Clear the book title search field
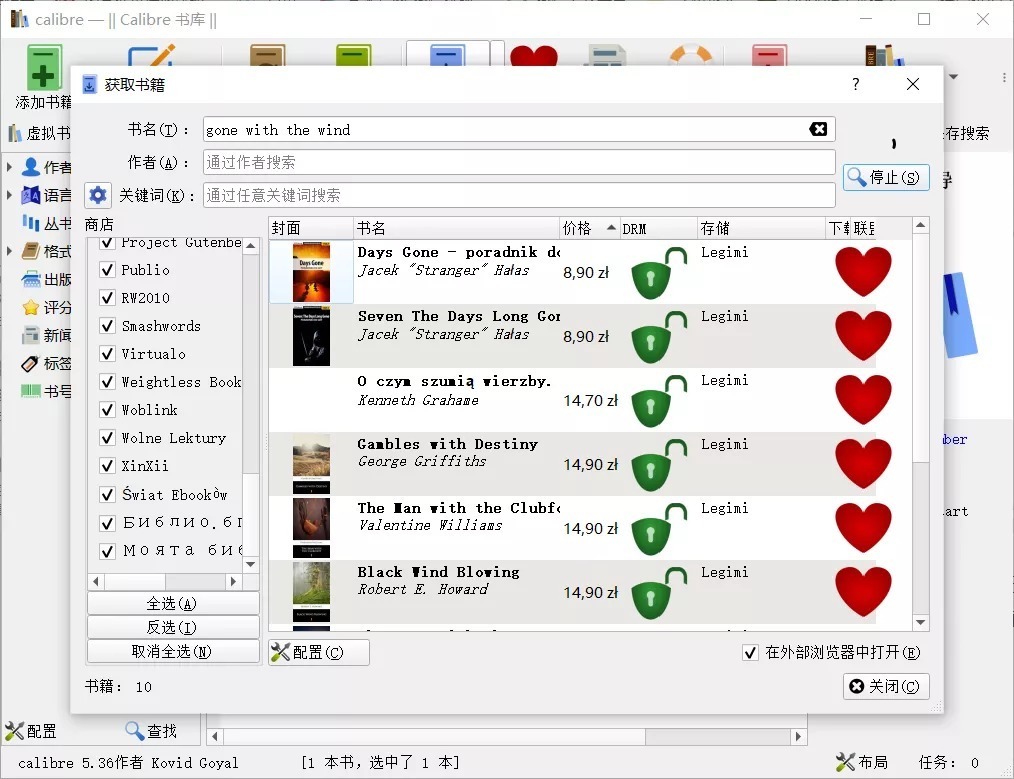The image size is (1014, 779). 818,129
